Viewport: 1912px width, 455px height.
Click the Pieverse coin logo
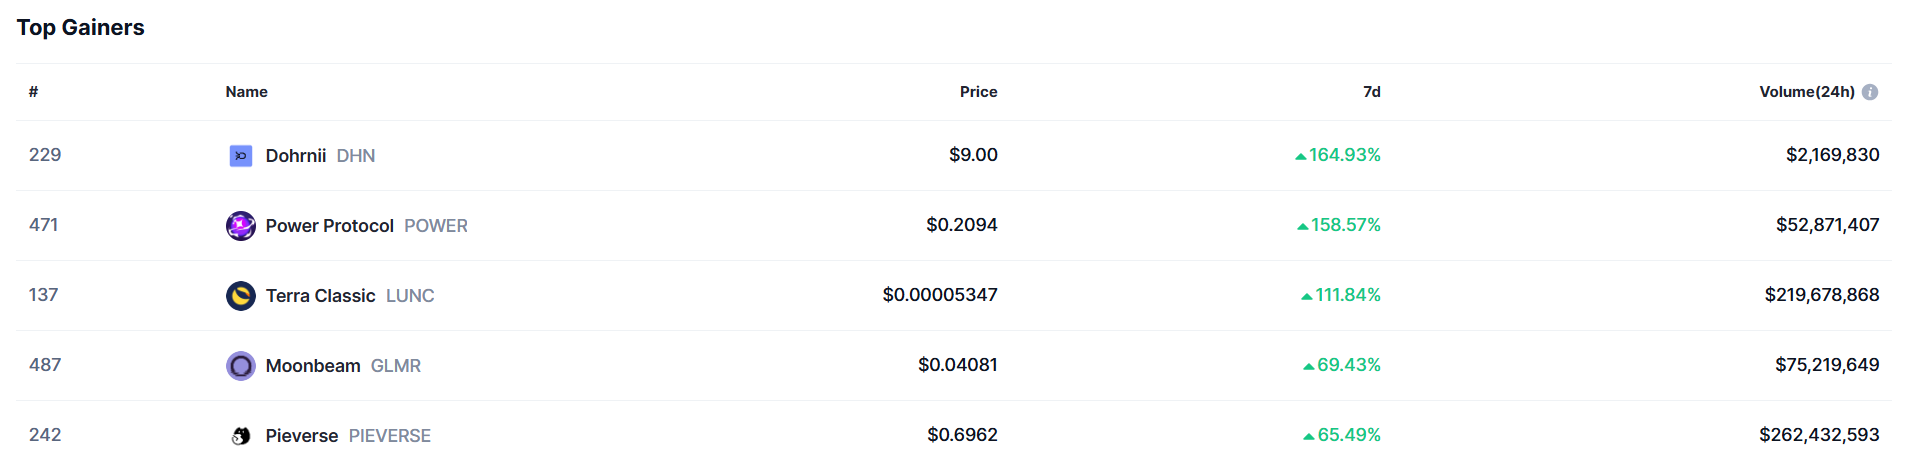(241, 436)
